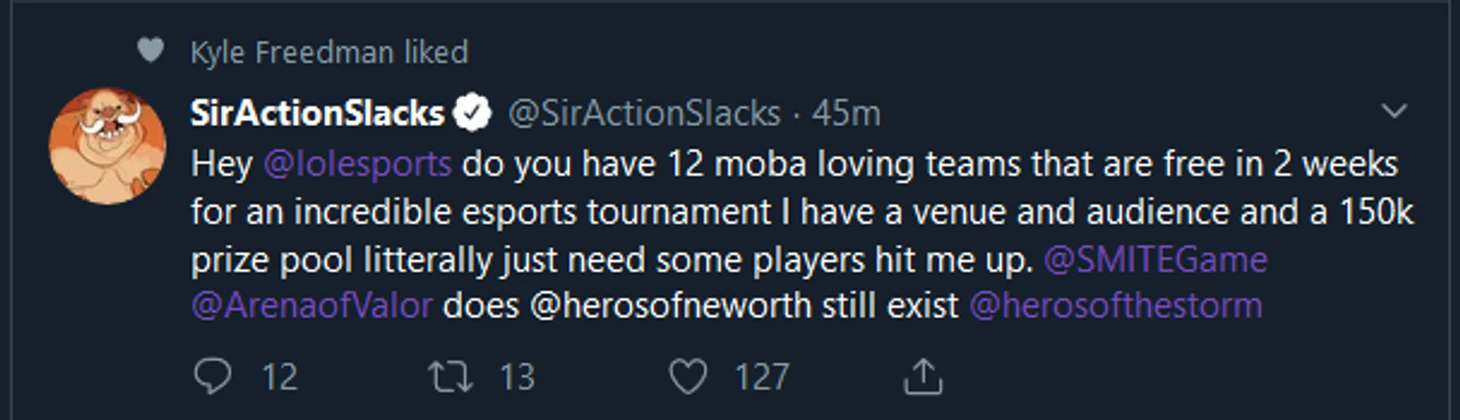Viewport: 1460px width, 420px height.
Task: Click the Kyle Freedman liked label
Action: 329,52
